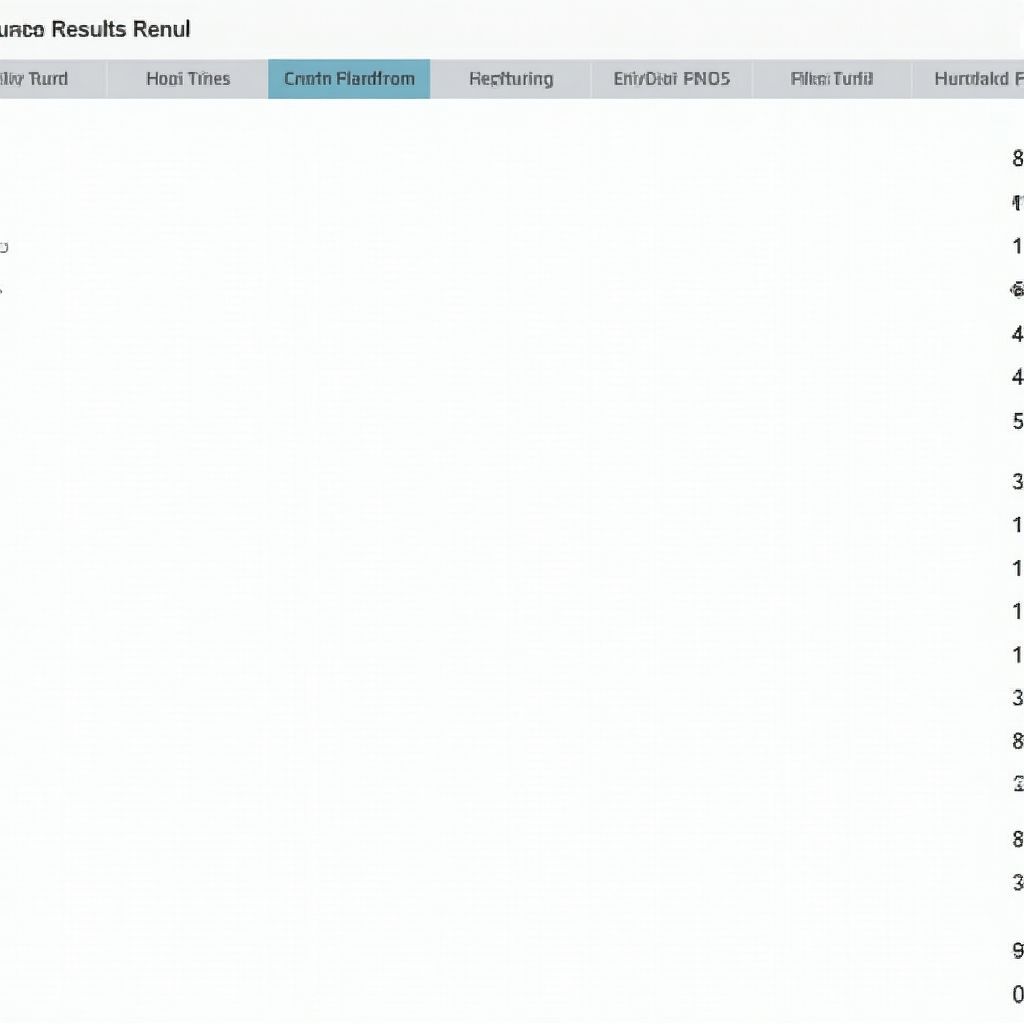
Task: Switch to the partially visible Hurdakd tab
Action: point(975,79)
